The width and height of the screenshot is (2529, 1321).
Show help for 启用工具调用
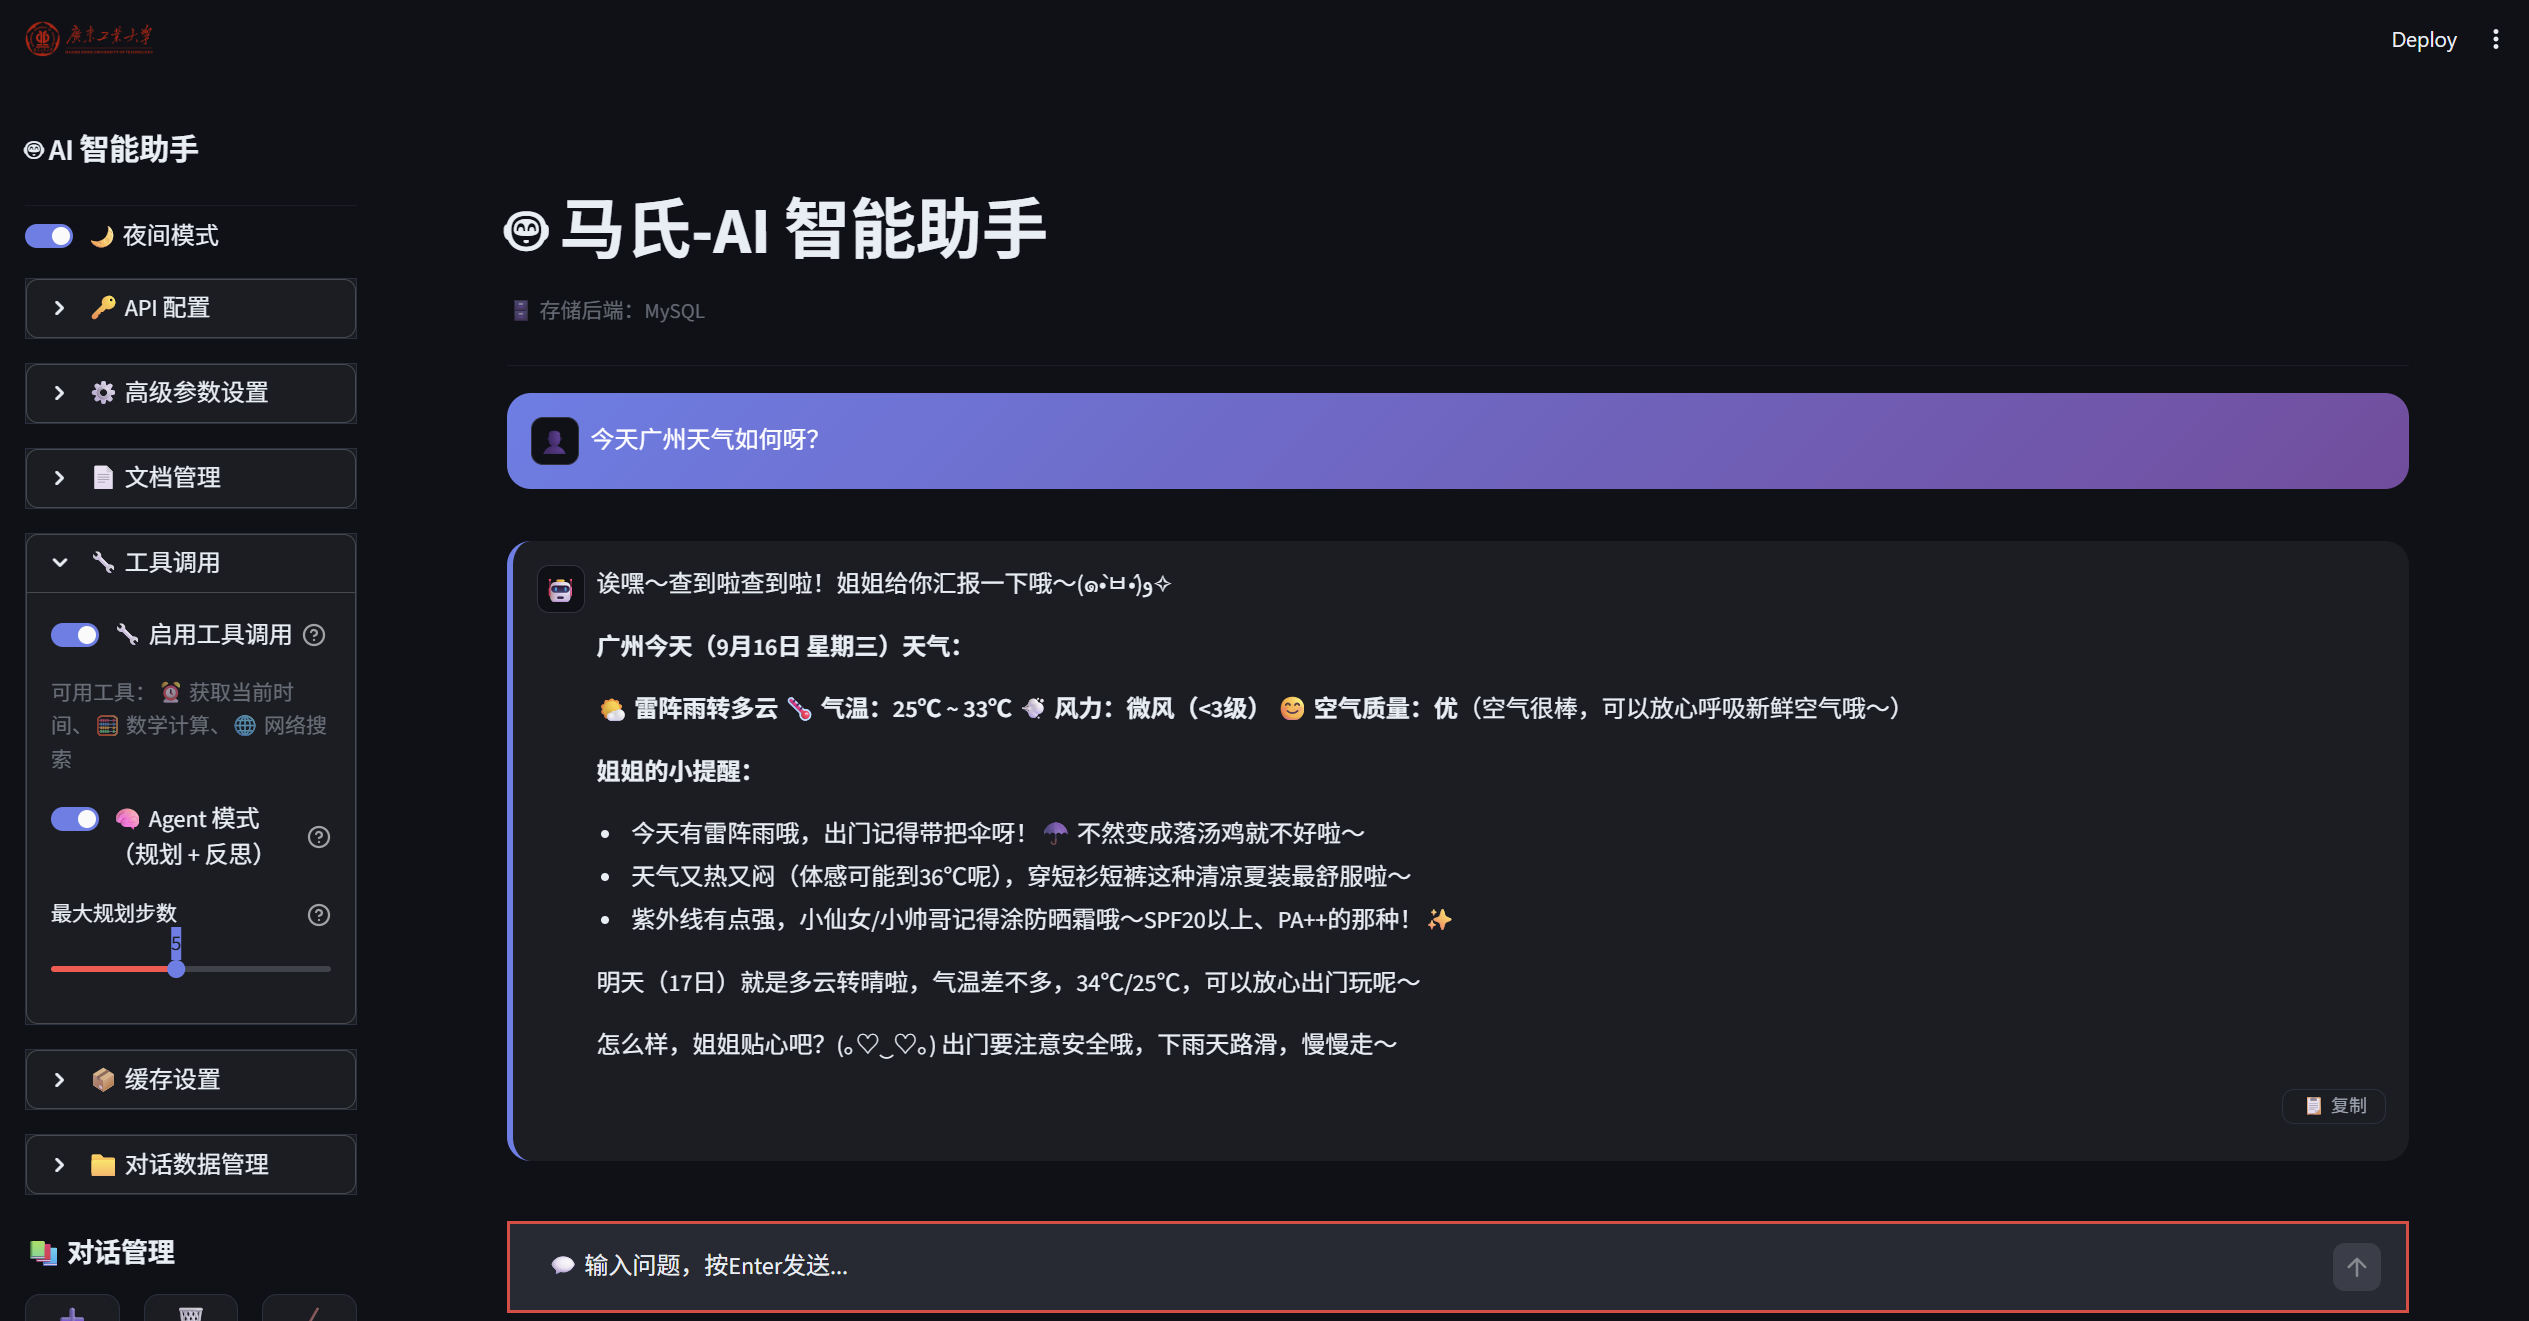click(314, 635)
